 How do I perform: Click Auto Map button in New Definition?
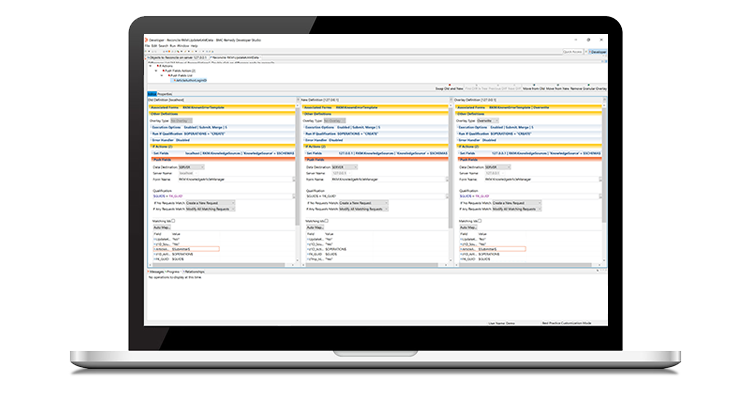315,228
